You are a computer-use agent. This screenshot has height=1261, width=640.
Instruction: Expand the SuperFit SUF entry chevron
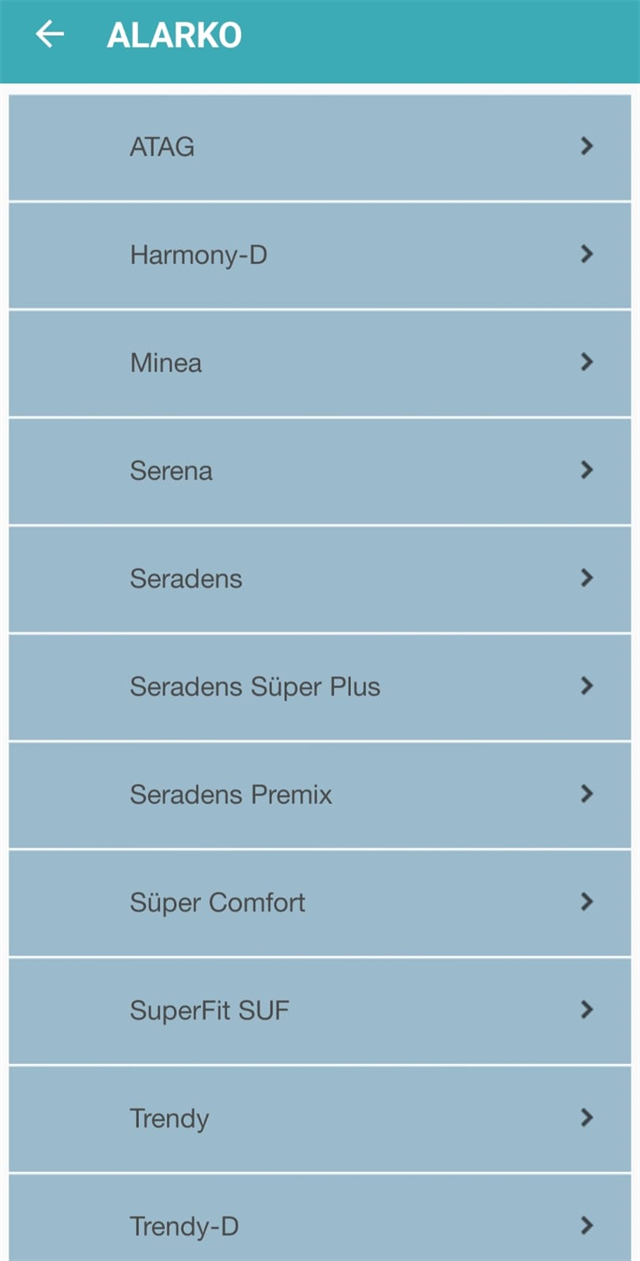(x=587, y=1010)
